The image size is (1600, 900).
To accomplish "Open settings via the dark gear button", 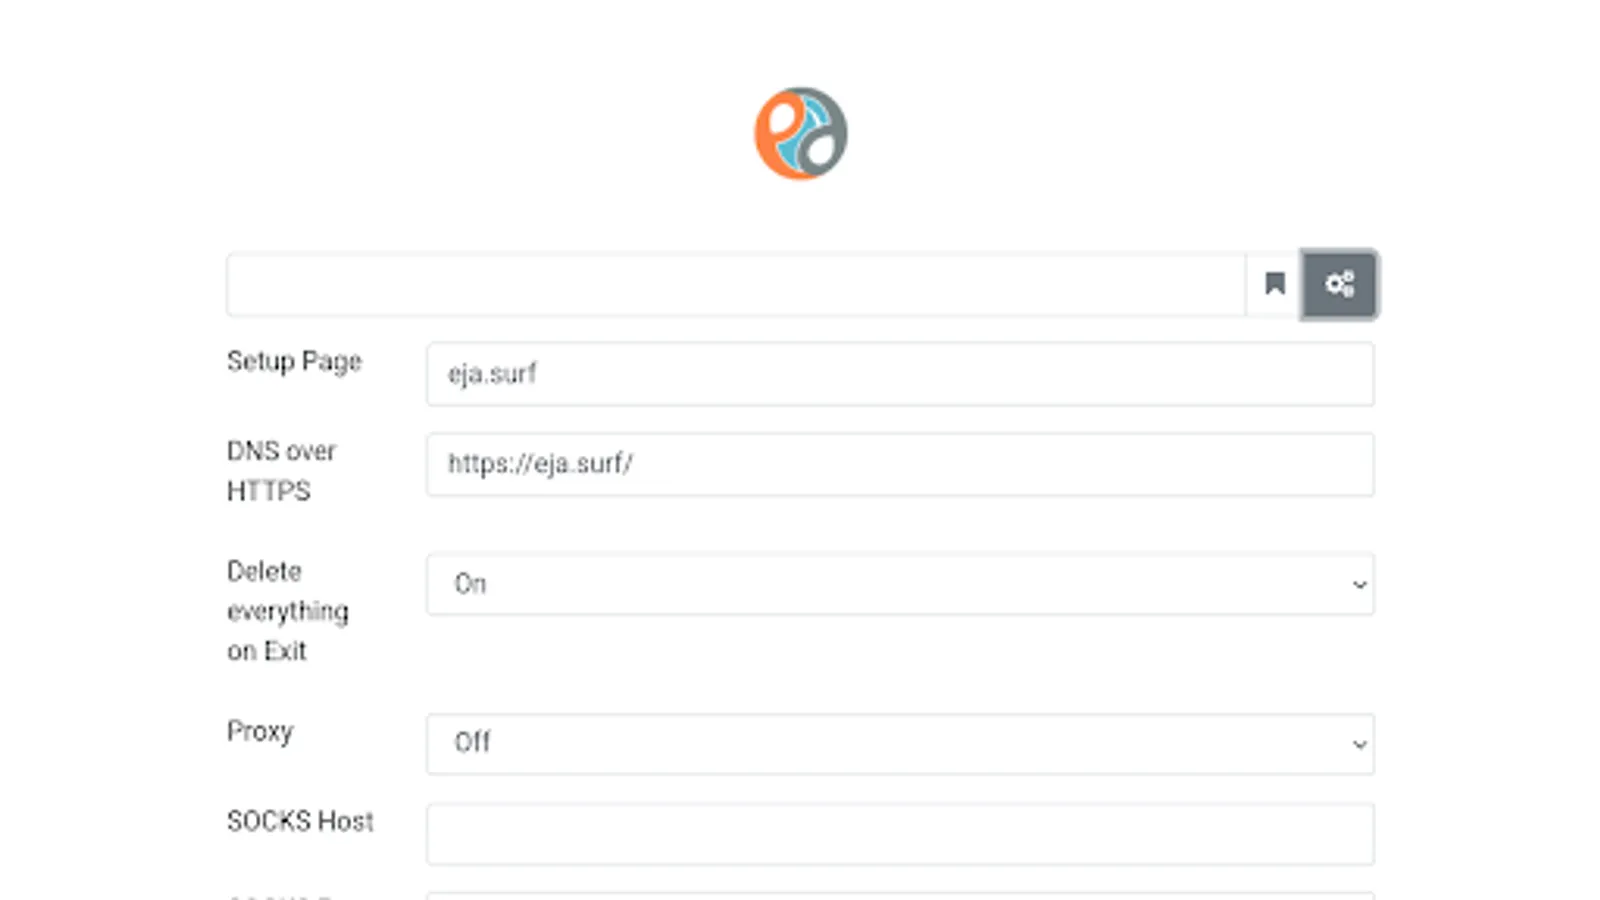I will tap(1340, 284).
